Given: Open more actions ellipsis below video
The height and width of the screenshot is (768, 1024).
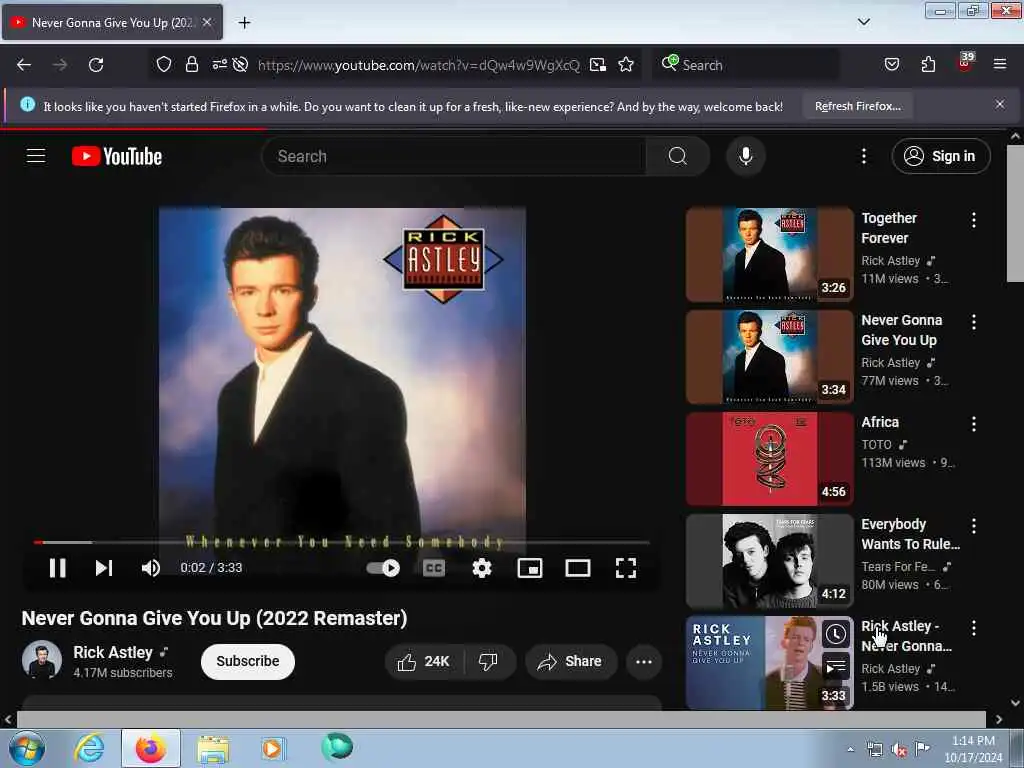Looking at the screenshot, I should coord(644,662).
